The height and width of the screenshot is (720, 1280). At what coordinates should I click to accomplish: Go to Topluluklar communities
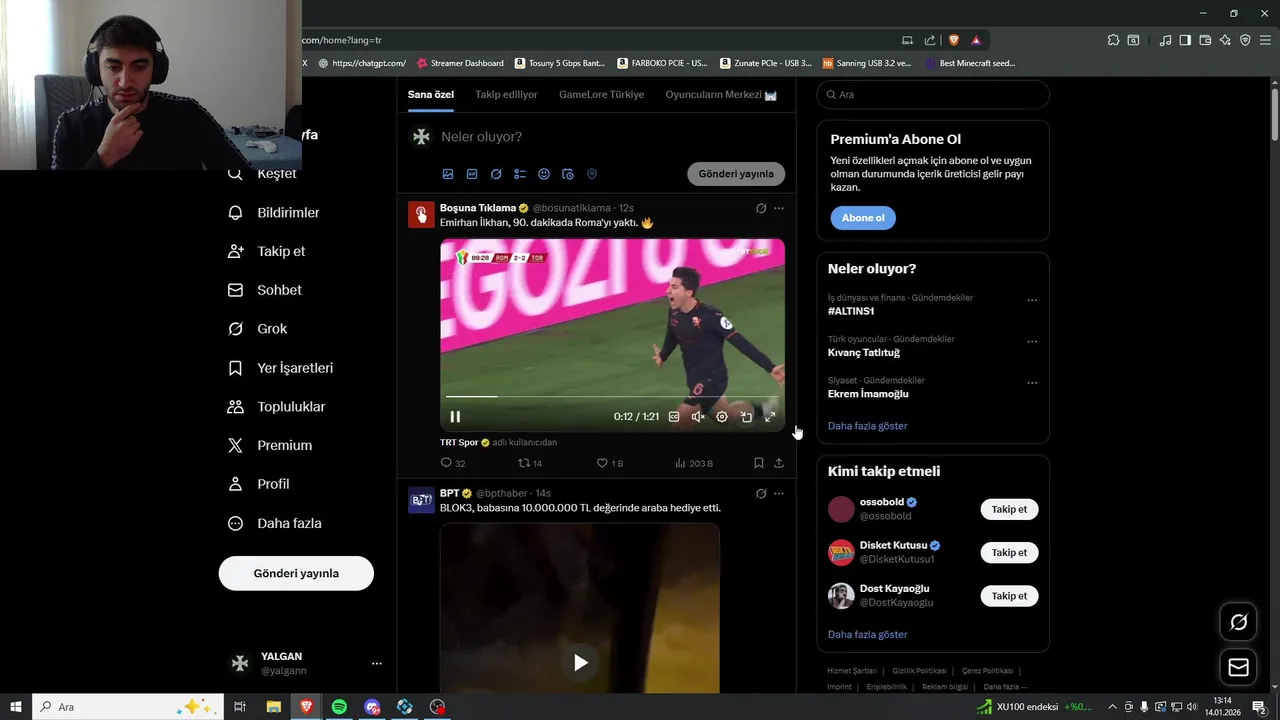click(276, 407)
